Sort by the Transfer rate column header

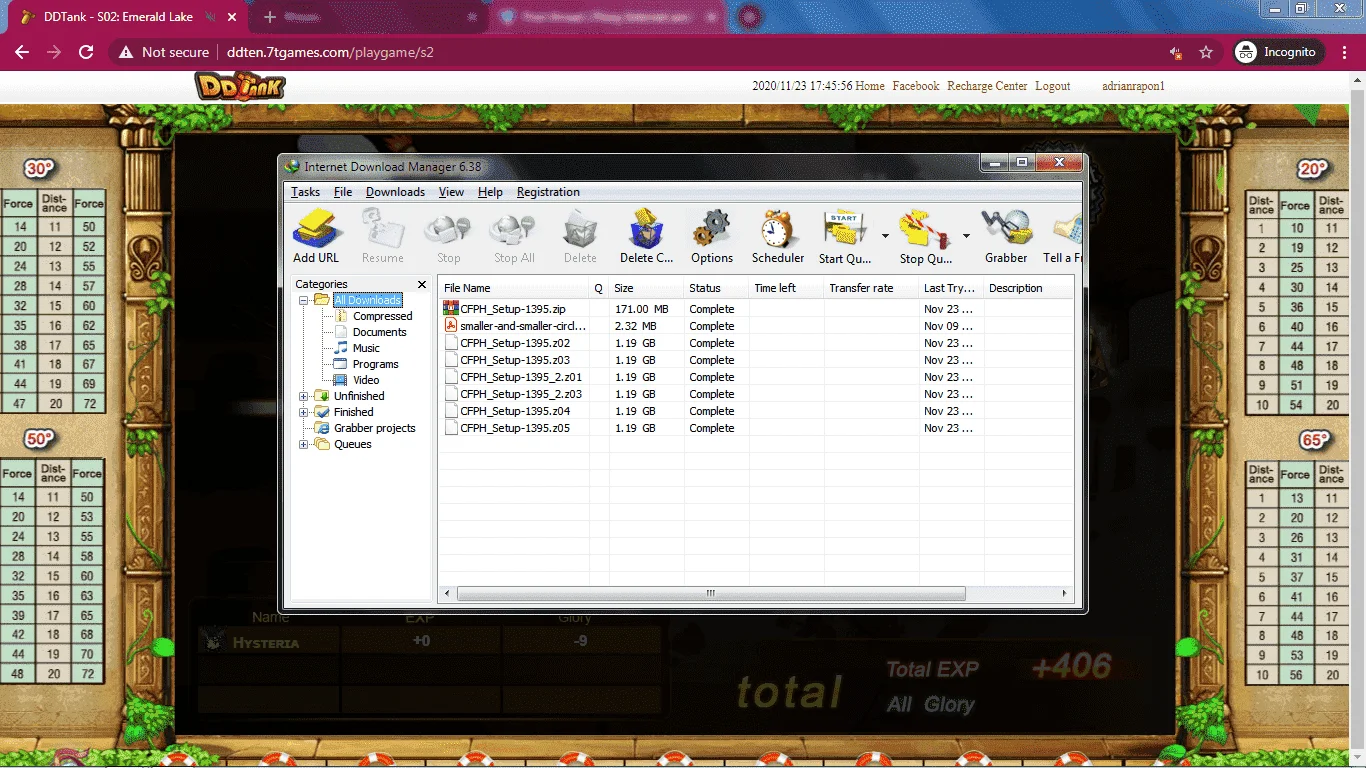tap(871, 288)
